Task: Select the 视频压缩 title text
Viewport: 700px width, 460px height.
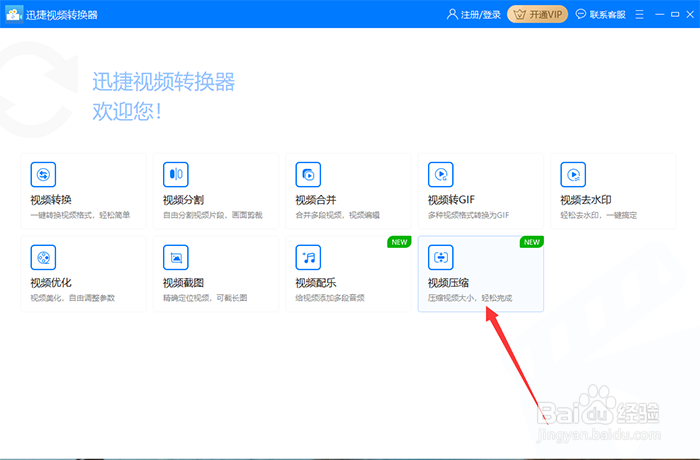Action: (448, 283)
